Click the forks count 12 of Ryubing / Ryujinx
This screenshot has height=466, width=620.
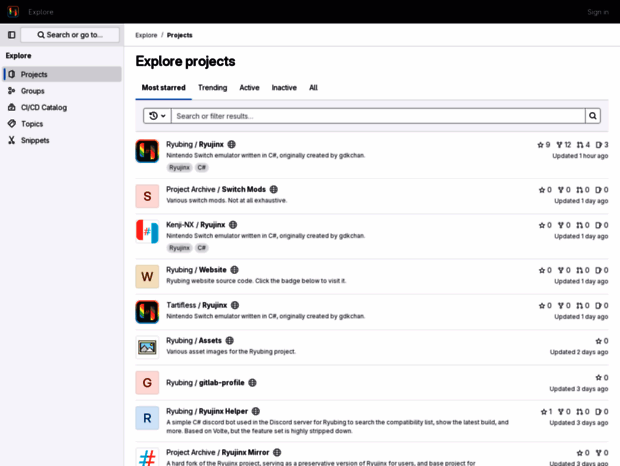coord(564,145)
